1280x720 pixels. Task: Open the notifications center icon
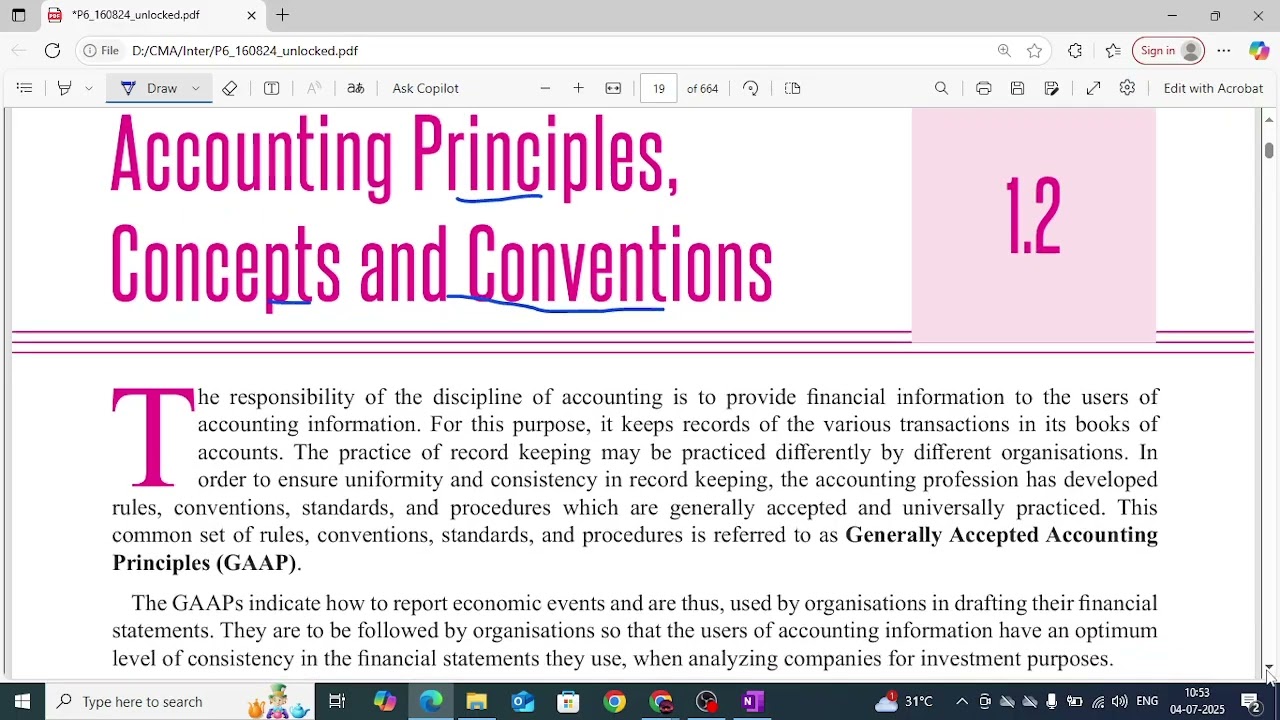pyautogui.click(x=1251, y=702)
